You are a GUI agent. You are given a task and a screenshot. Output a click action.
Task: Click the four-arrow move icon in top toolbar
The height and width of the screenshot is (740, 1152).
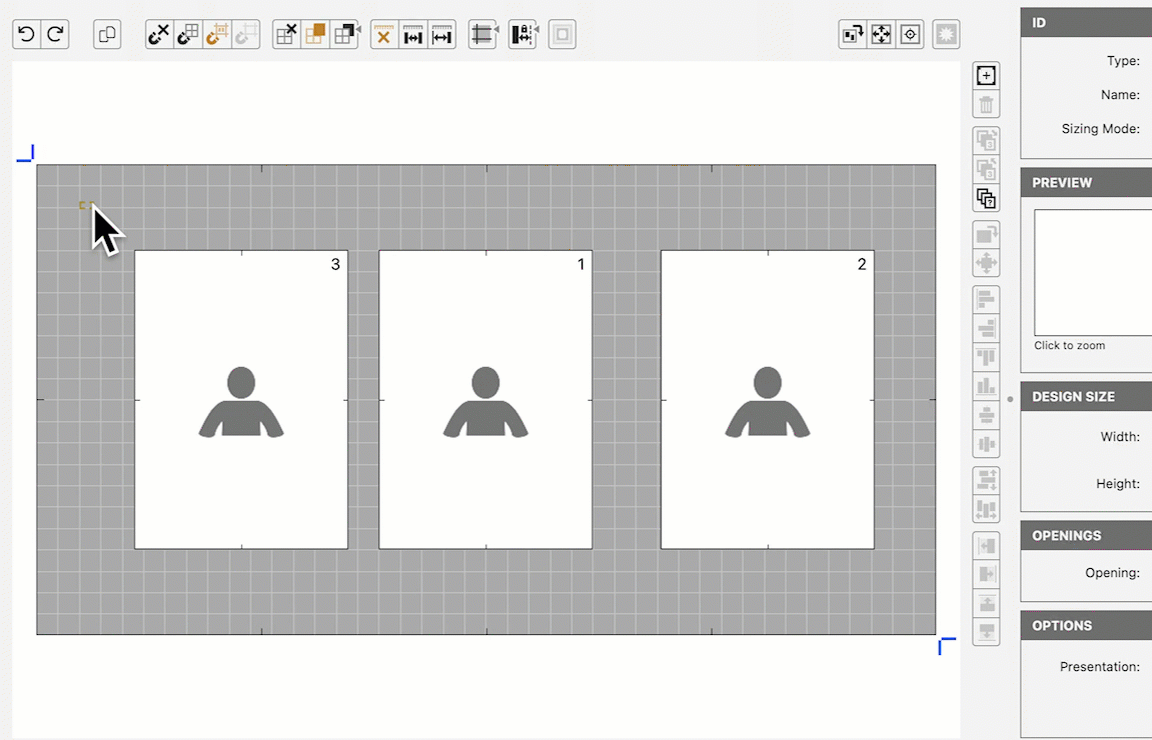coord(881,35)
